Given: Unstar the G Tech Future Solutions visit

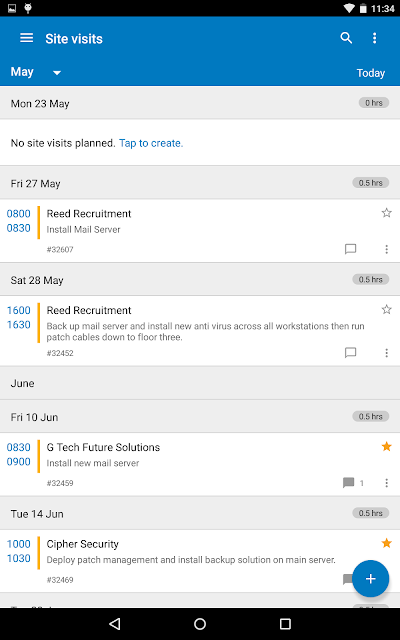Looking at the screenshot, I should coord(387,447).
